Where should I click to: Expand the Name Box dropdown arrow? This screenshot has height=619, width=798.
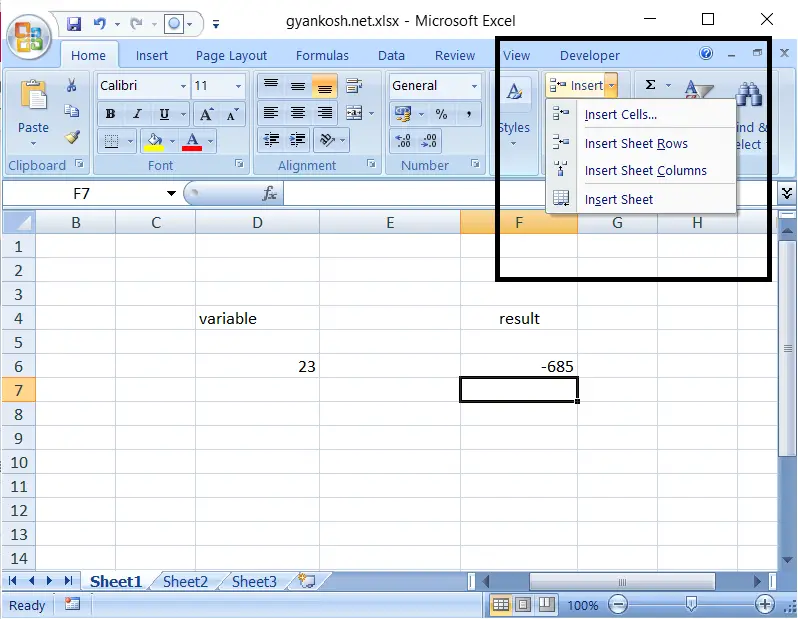click(172, 193)
